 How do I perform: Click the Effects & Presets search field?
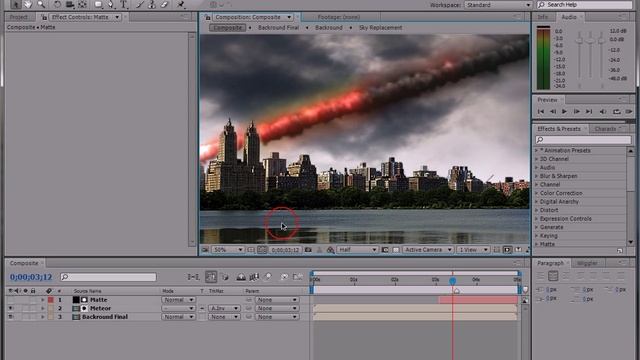point(583,140)
